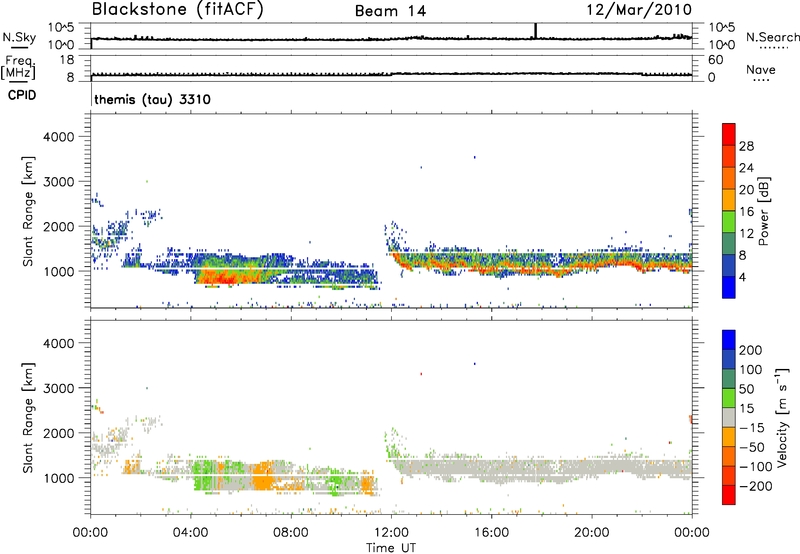Viewport: 800px width, 554px height.
Task: Click the '28' tick on the Power colorbar
Action: (746, 146)
